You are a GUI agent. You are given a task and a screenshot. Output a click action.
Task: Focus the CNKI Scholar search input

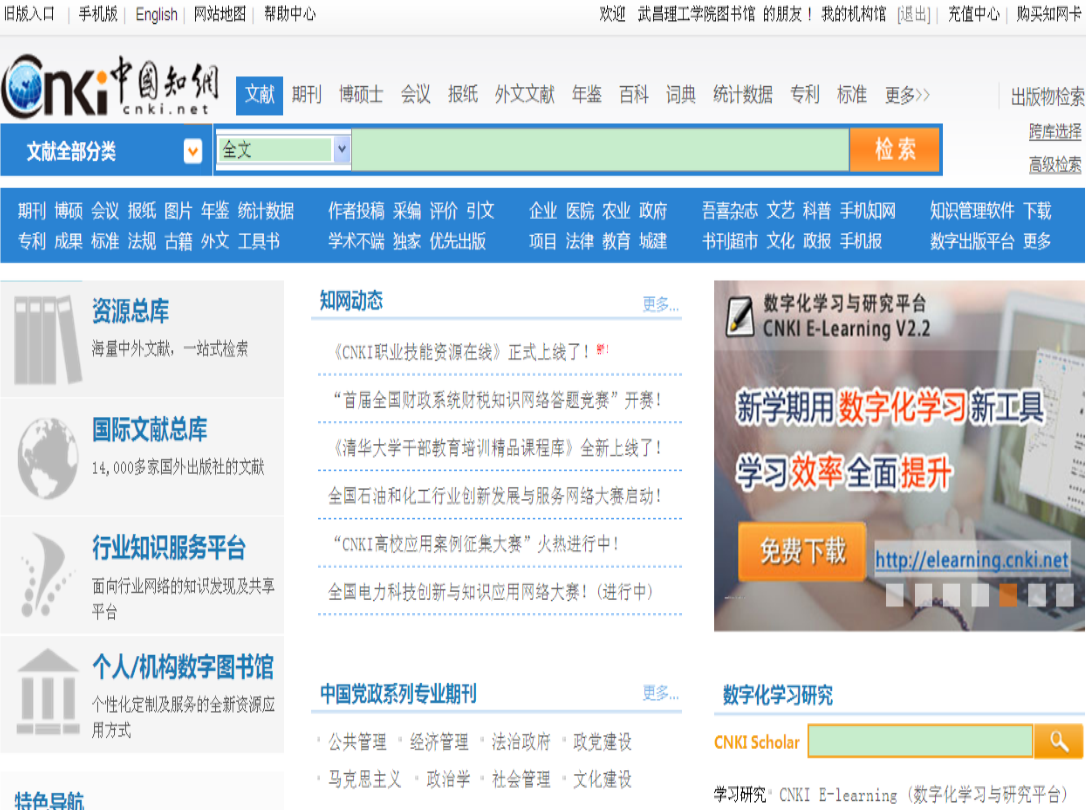coord(920,741)
